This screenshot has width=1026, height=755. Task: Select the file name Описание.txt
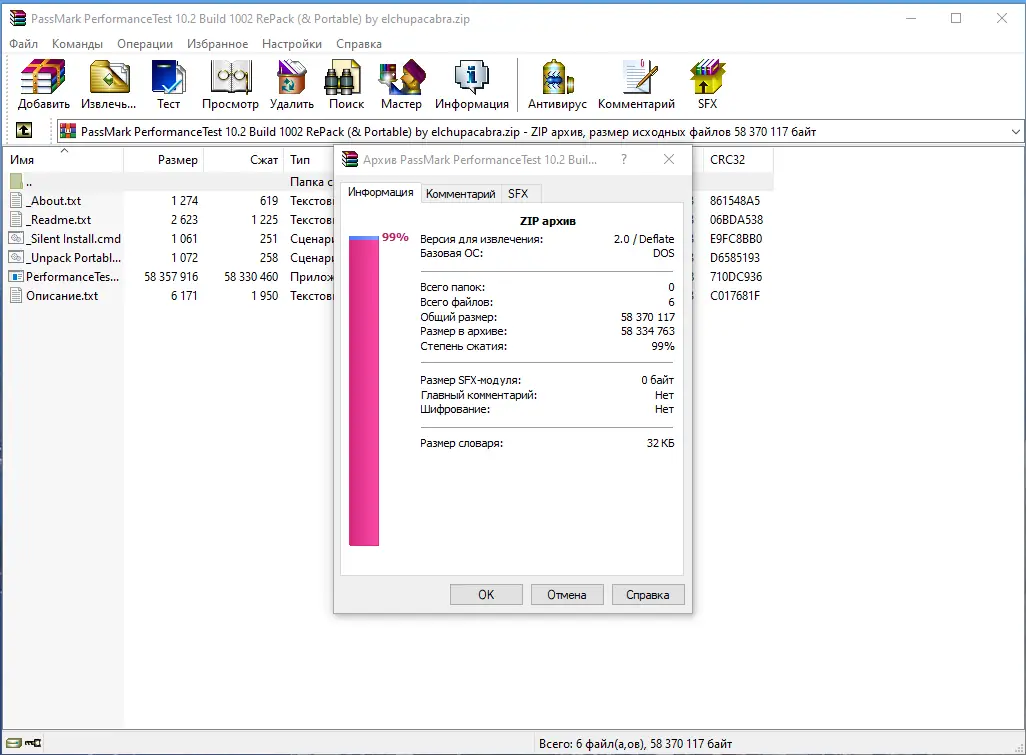click(62, 296)
